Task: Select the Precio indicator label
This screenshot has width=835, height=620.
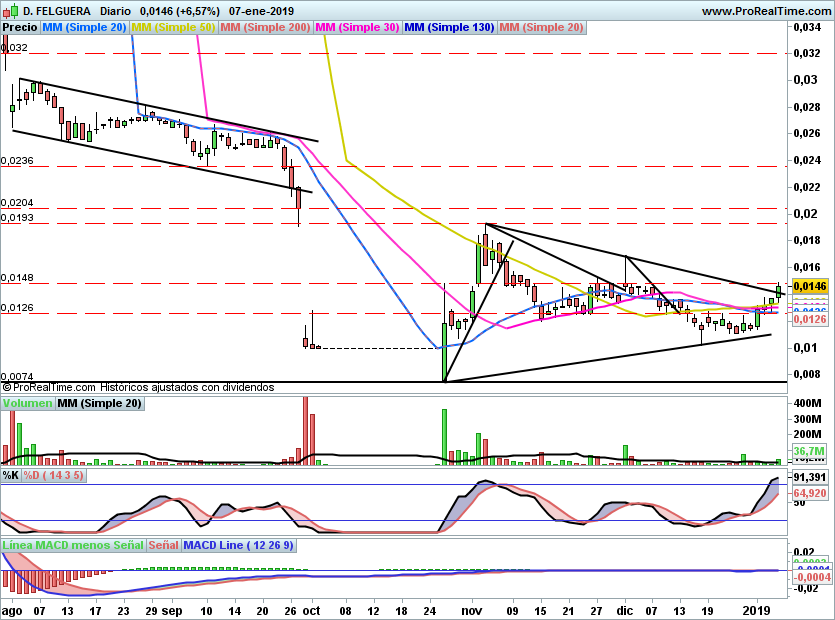Action: click(20, 27)
